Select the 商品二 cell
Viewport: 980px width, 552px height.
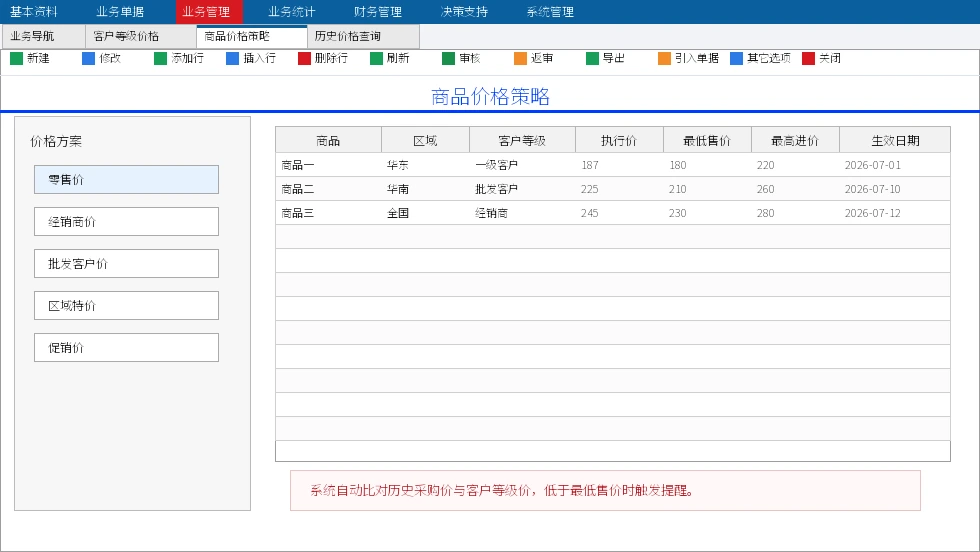coord(328,189)
